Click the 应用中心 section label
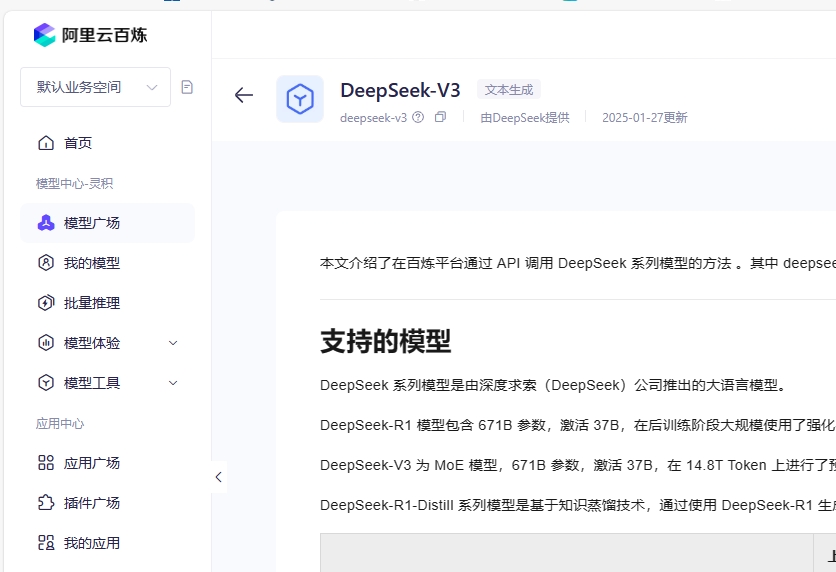 tap(60, 423)
